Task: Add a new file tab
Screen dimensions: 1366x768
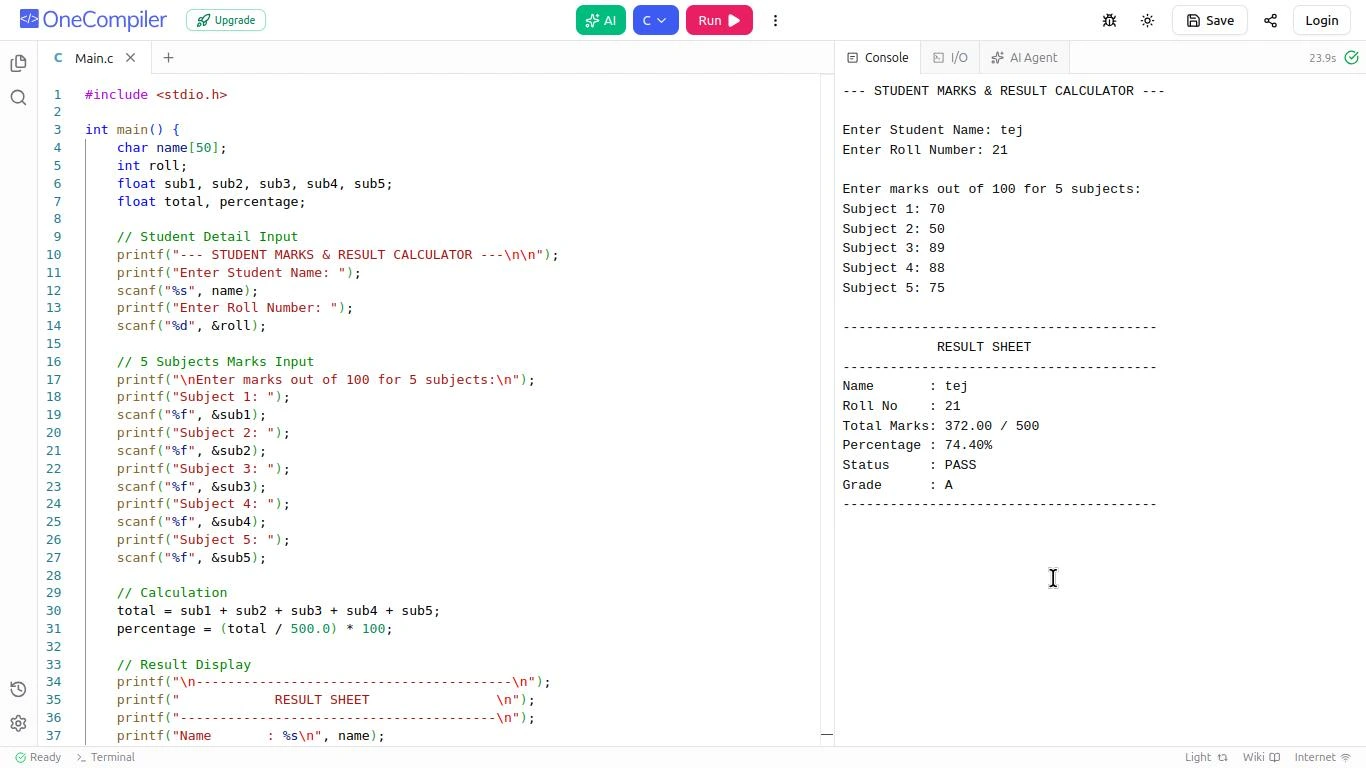Action: coord(168,58)
